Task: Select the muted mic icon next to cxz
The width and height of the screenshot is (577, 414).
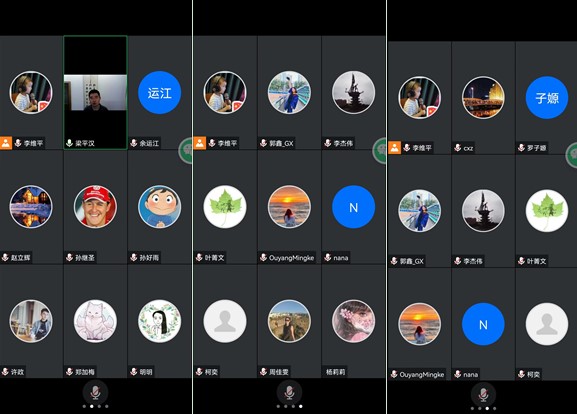Action: 457,148
